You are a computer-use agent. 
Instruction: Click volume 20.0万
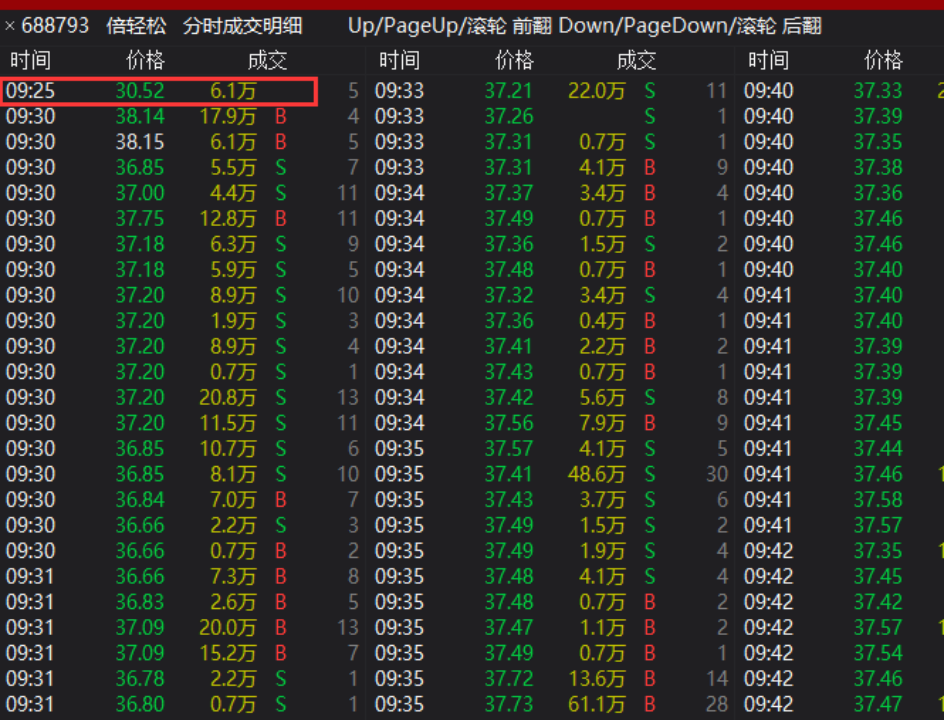click(228, 628)
